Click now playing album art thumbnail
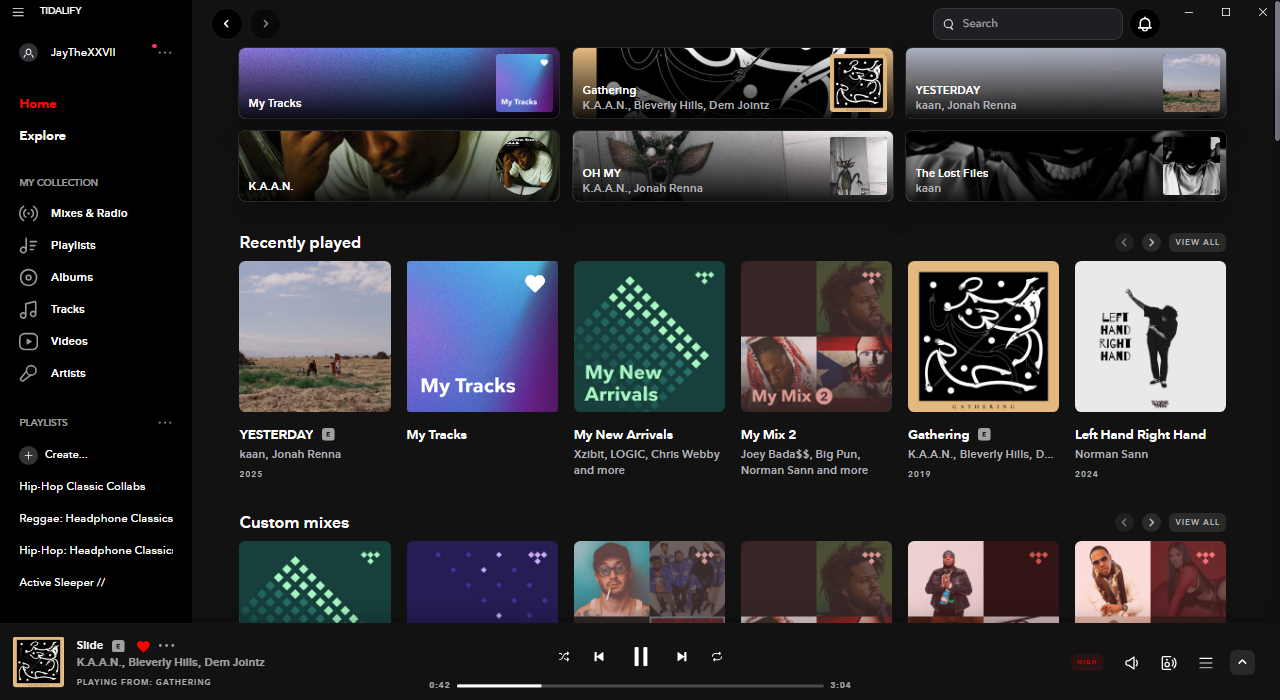This screenshot has width=1280, height=700. [x=38, y=662]
